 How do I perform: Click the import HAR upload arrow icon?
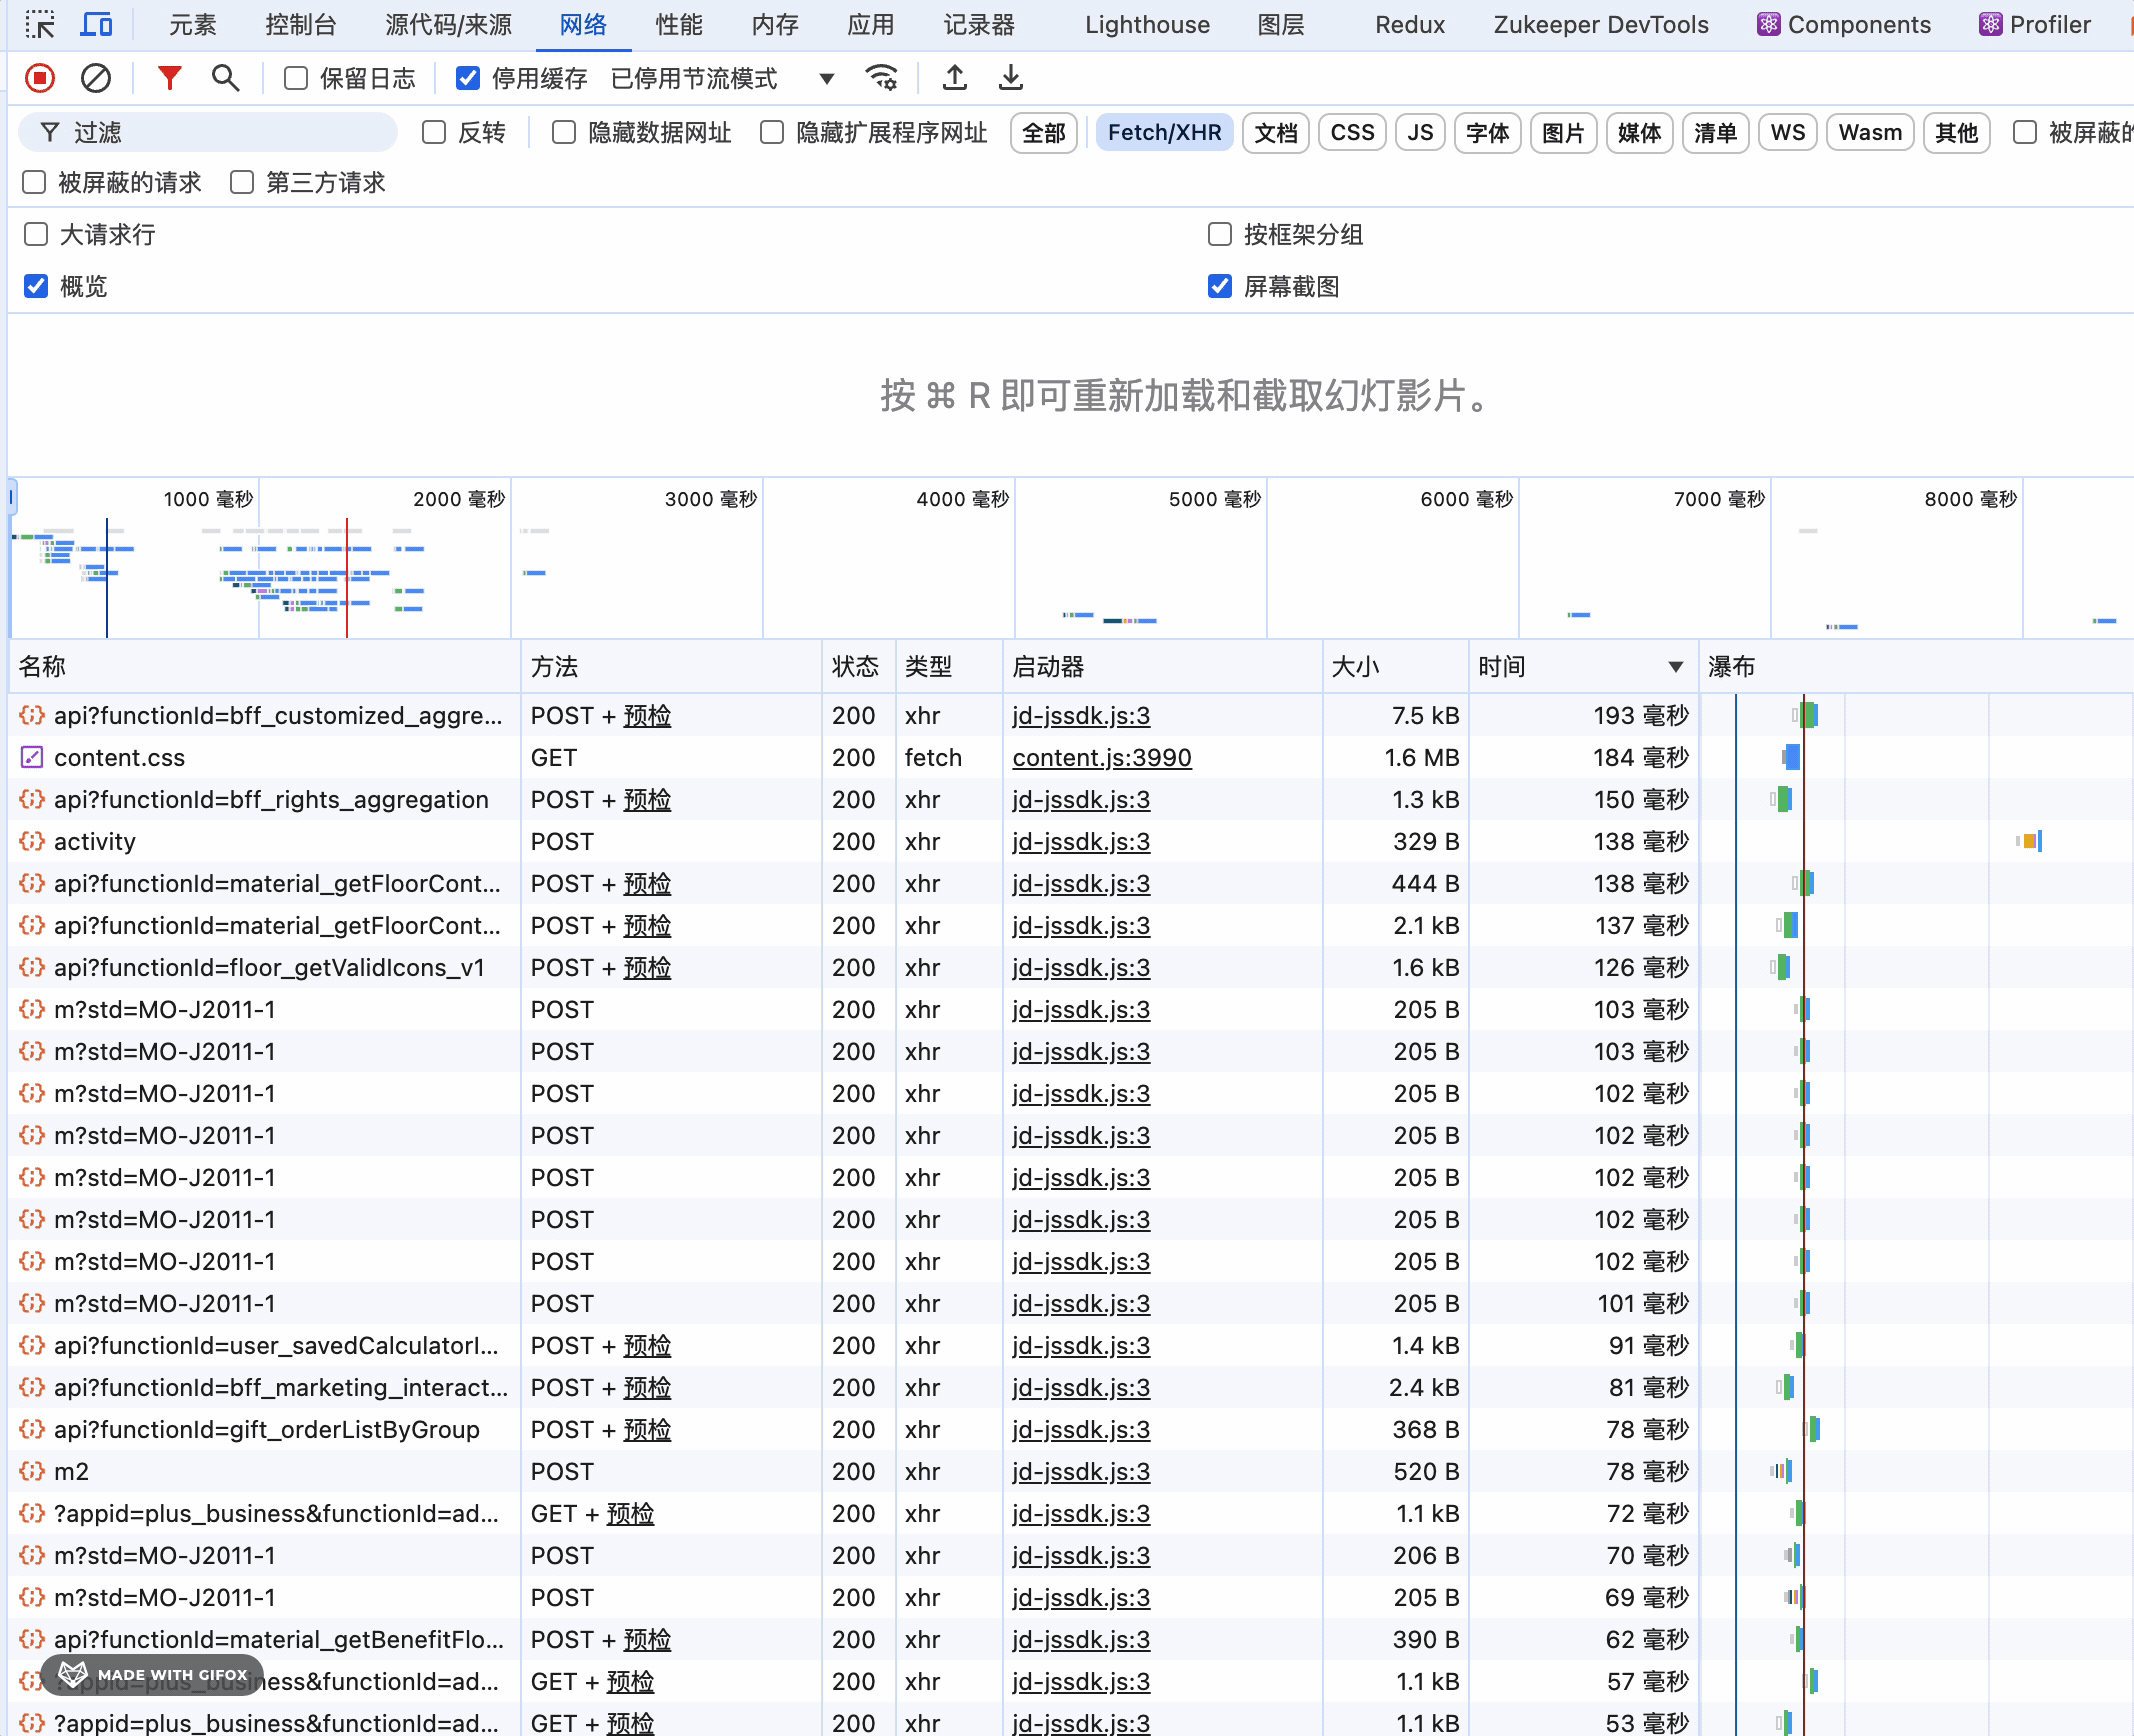pyautogui.click(x=955, y=78)
